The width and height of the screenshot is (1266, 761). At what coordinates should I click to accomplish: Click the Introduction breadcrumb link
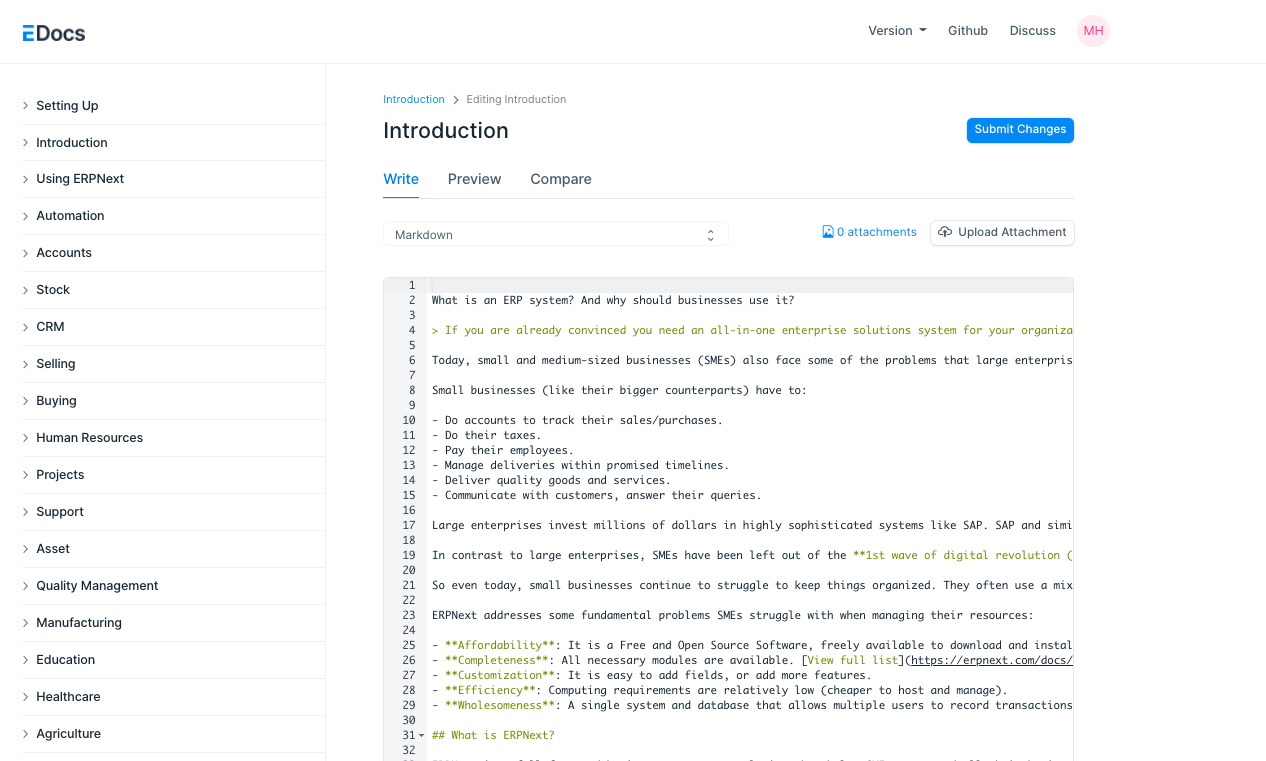(413, 100)
